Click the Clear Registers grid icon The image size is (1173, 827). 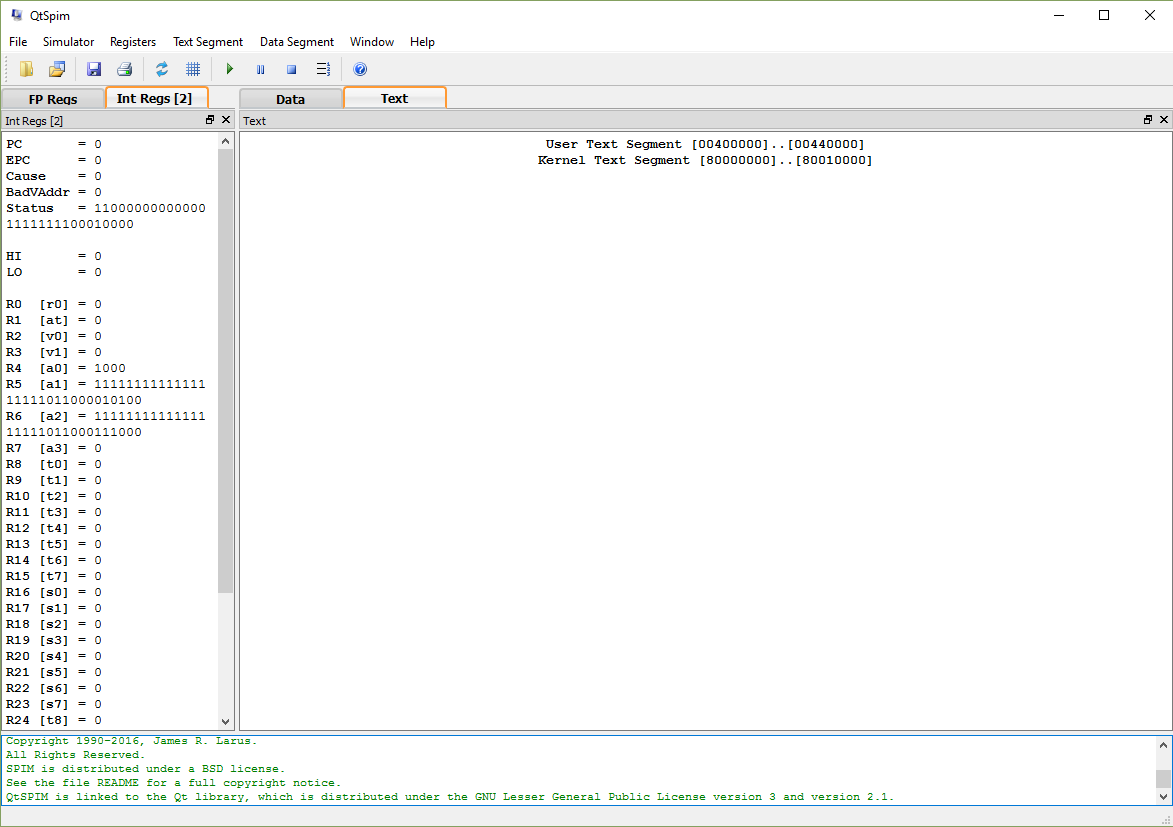click(193, 69)
